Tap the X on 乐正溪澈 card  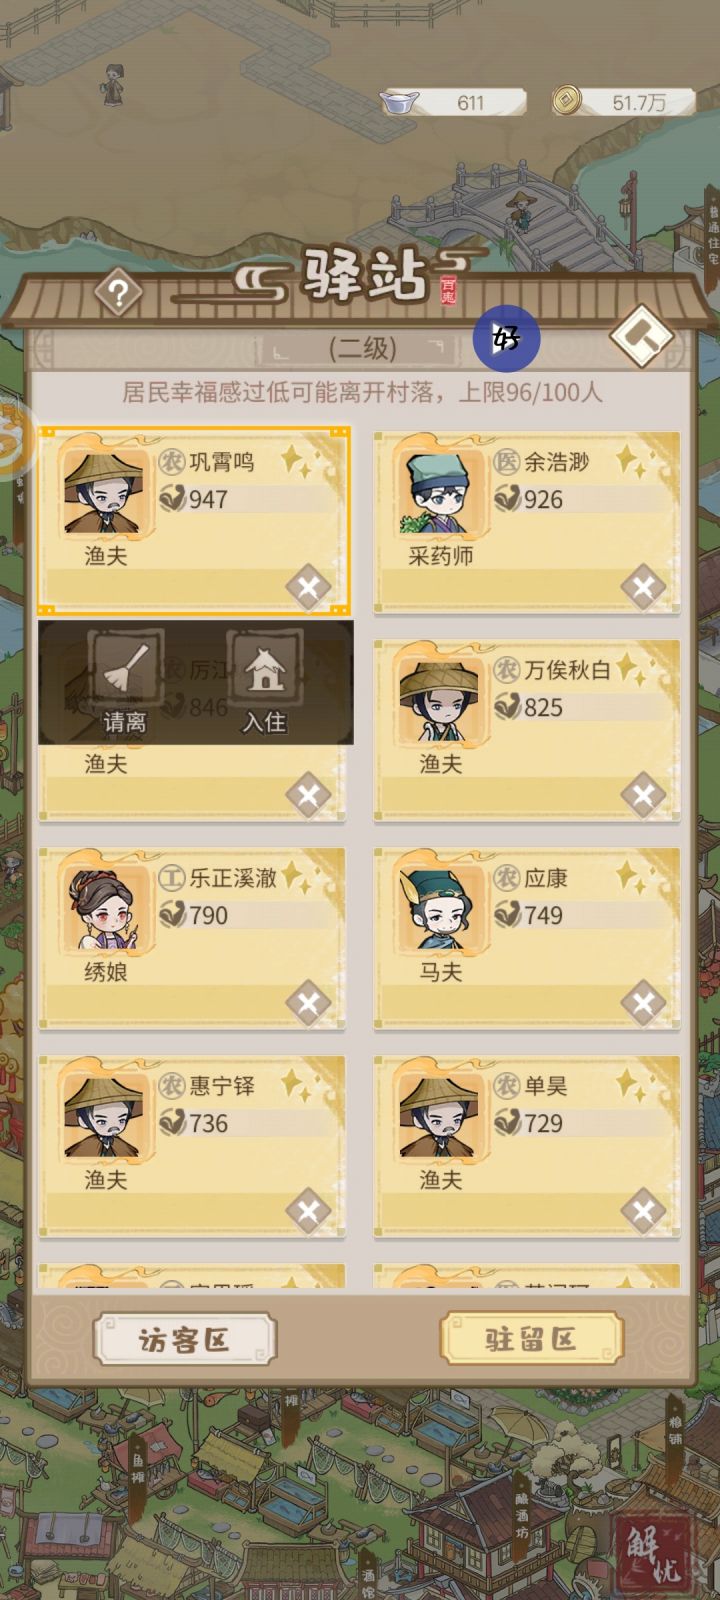tap(308, 1004)
